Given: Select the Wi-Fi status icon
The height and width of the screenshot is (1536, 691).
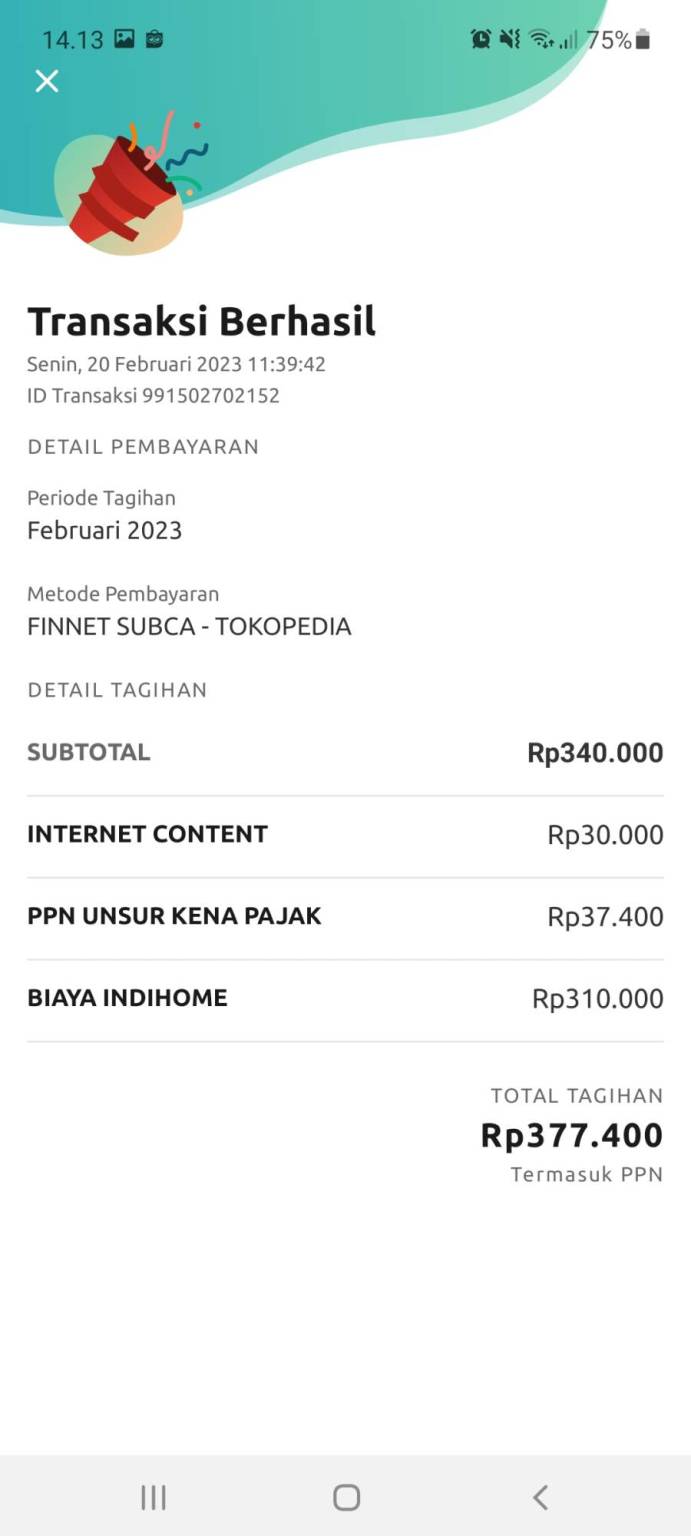Looking at the screenshot, I should click(540, 39).
